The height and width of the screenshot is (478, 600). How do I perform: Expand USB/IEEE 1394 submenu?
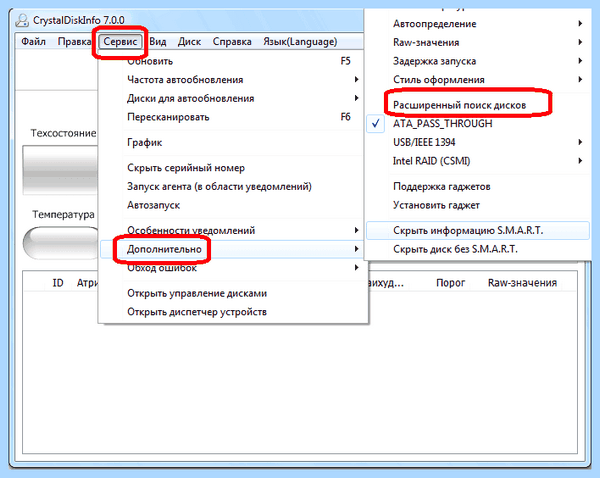(x=478, y=142)
